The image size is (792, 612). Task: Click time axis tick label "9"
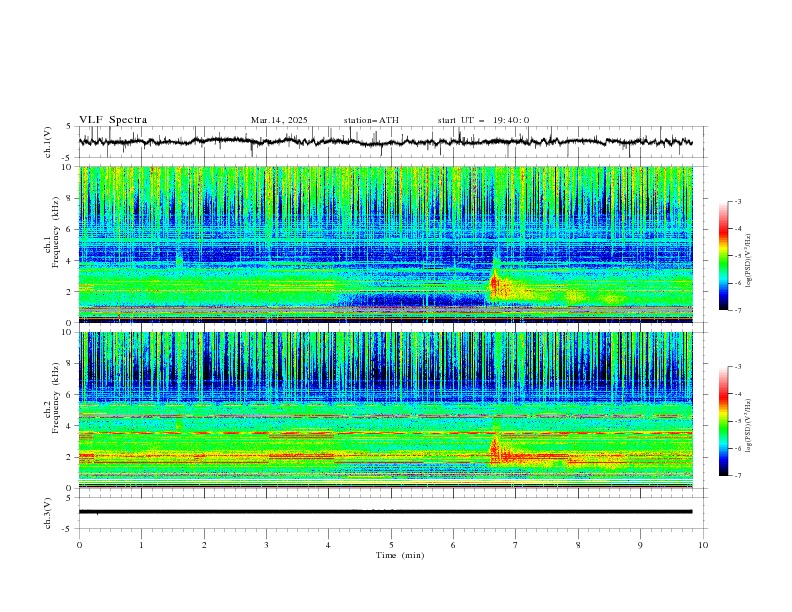(640, 545)
